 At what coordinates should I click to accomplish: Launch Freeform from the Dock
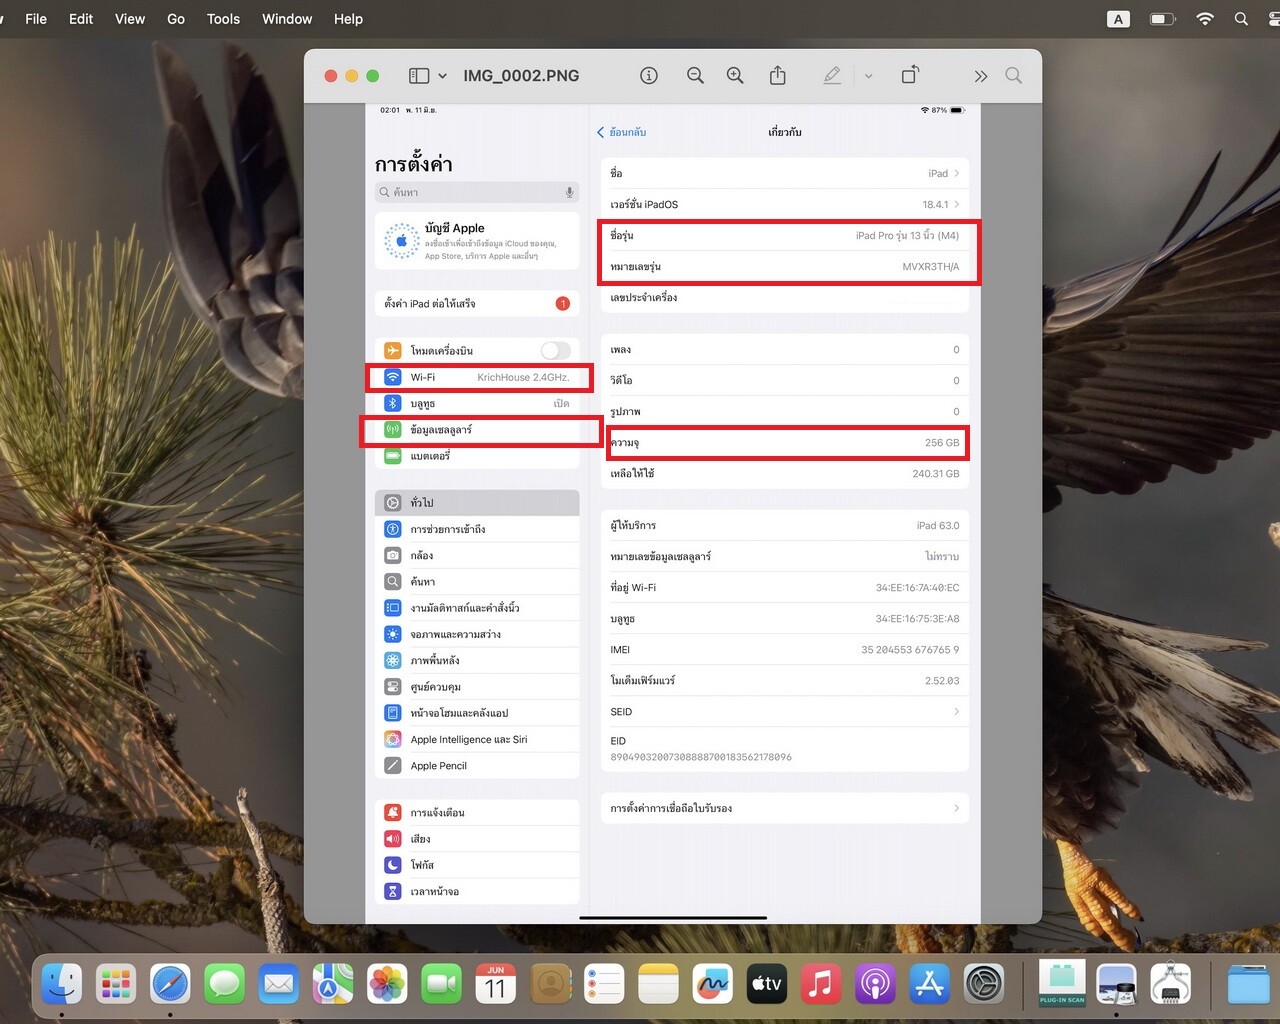712,984
